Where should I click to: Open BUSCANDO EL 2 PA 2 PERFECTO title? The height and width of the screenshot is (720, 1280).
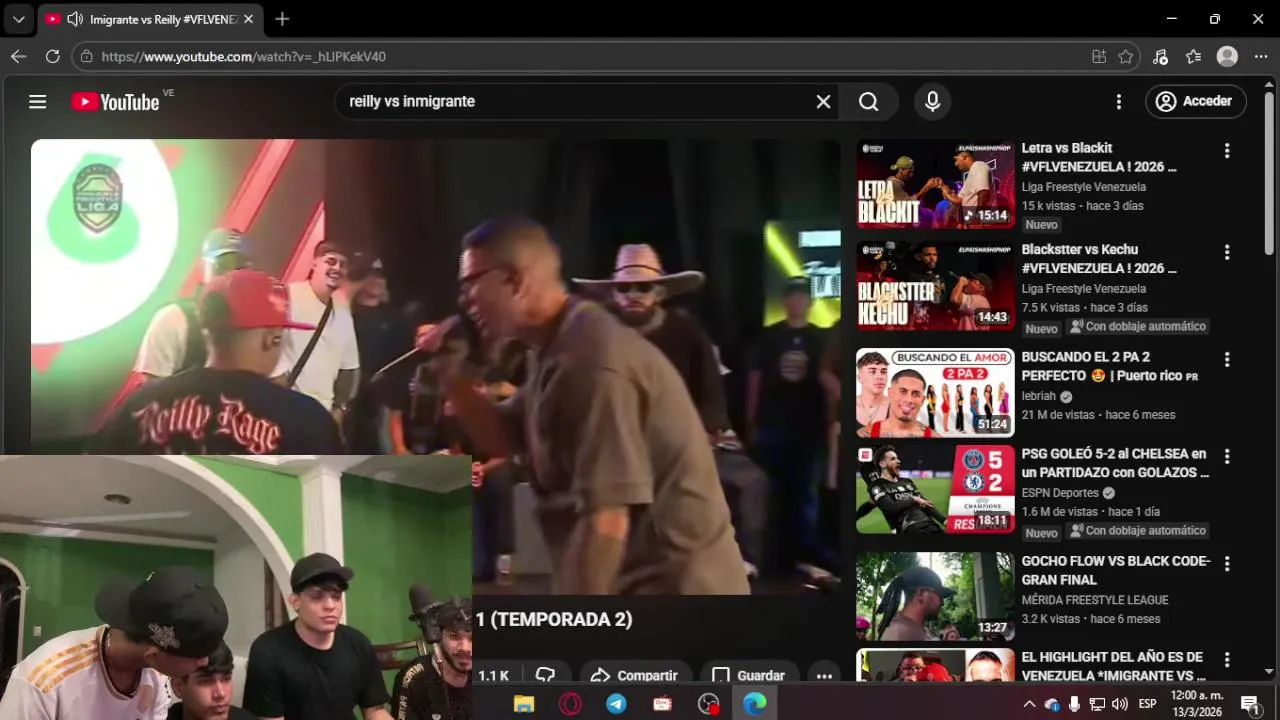point(1109,366)
